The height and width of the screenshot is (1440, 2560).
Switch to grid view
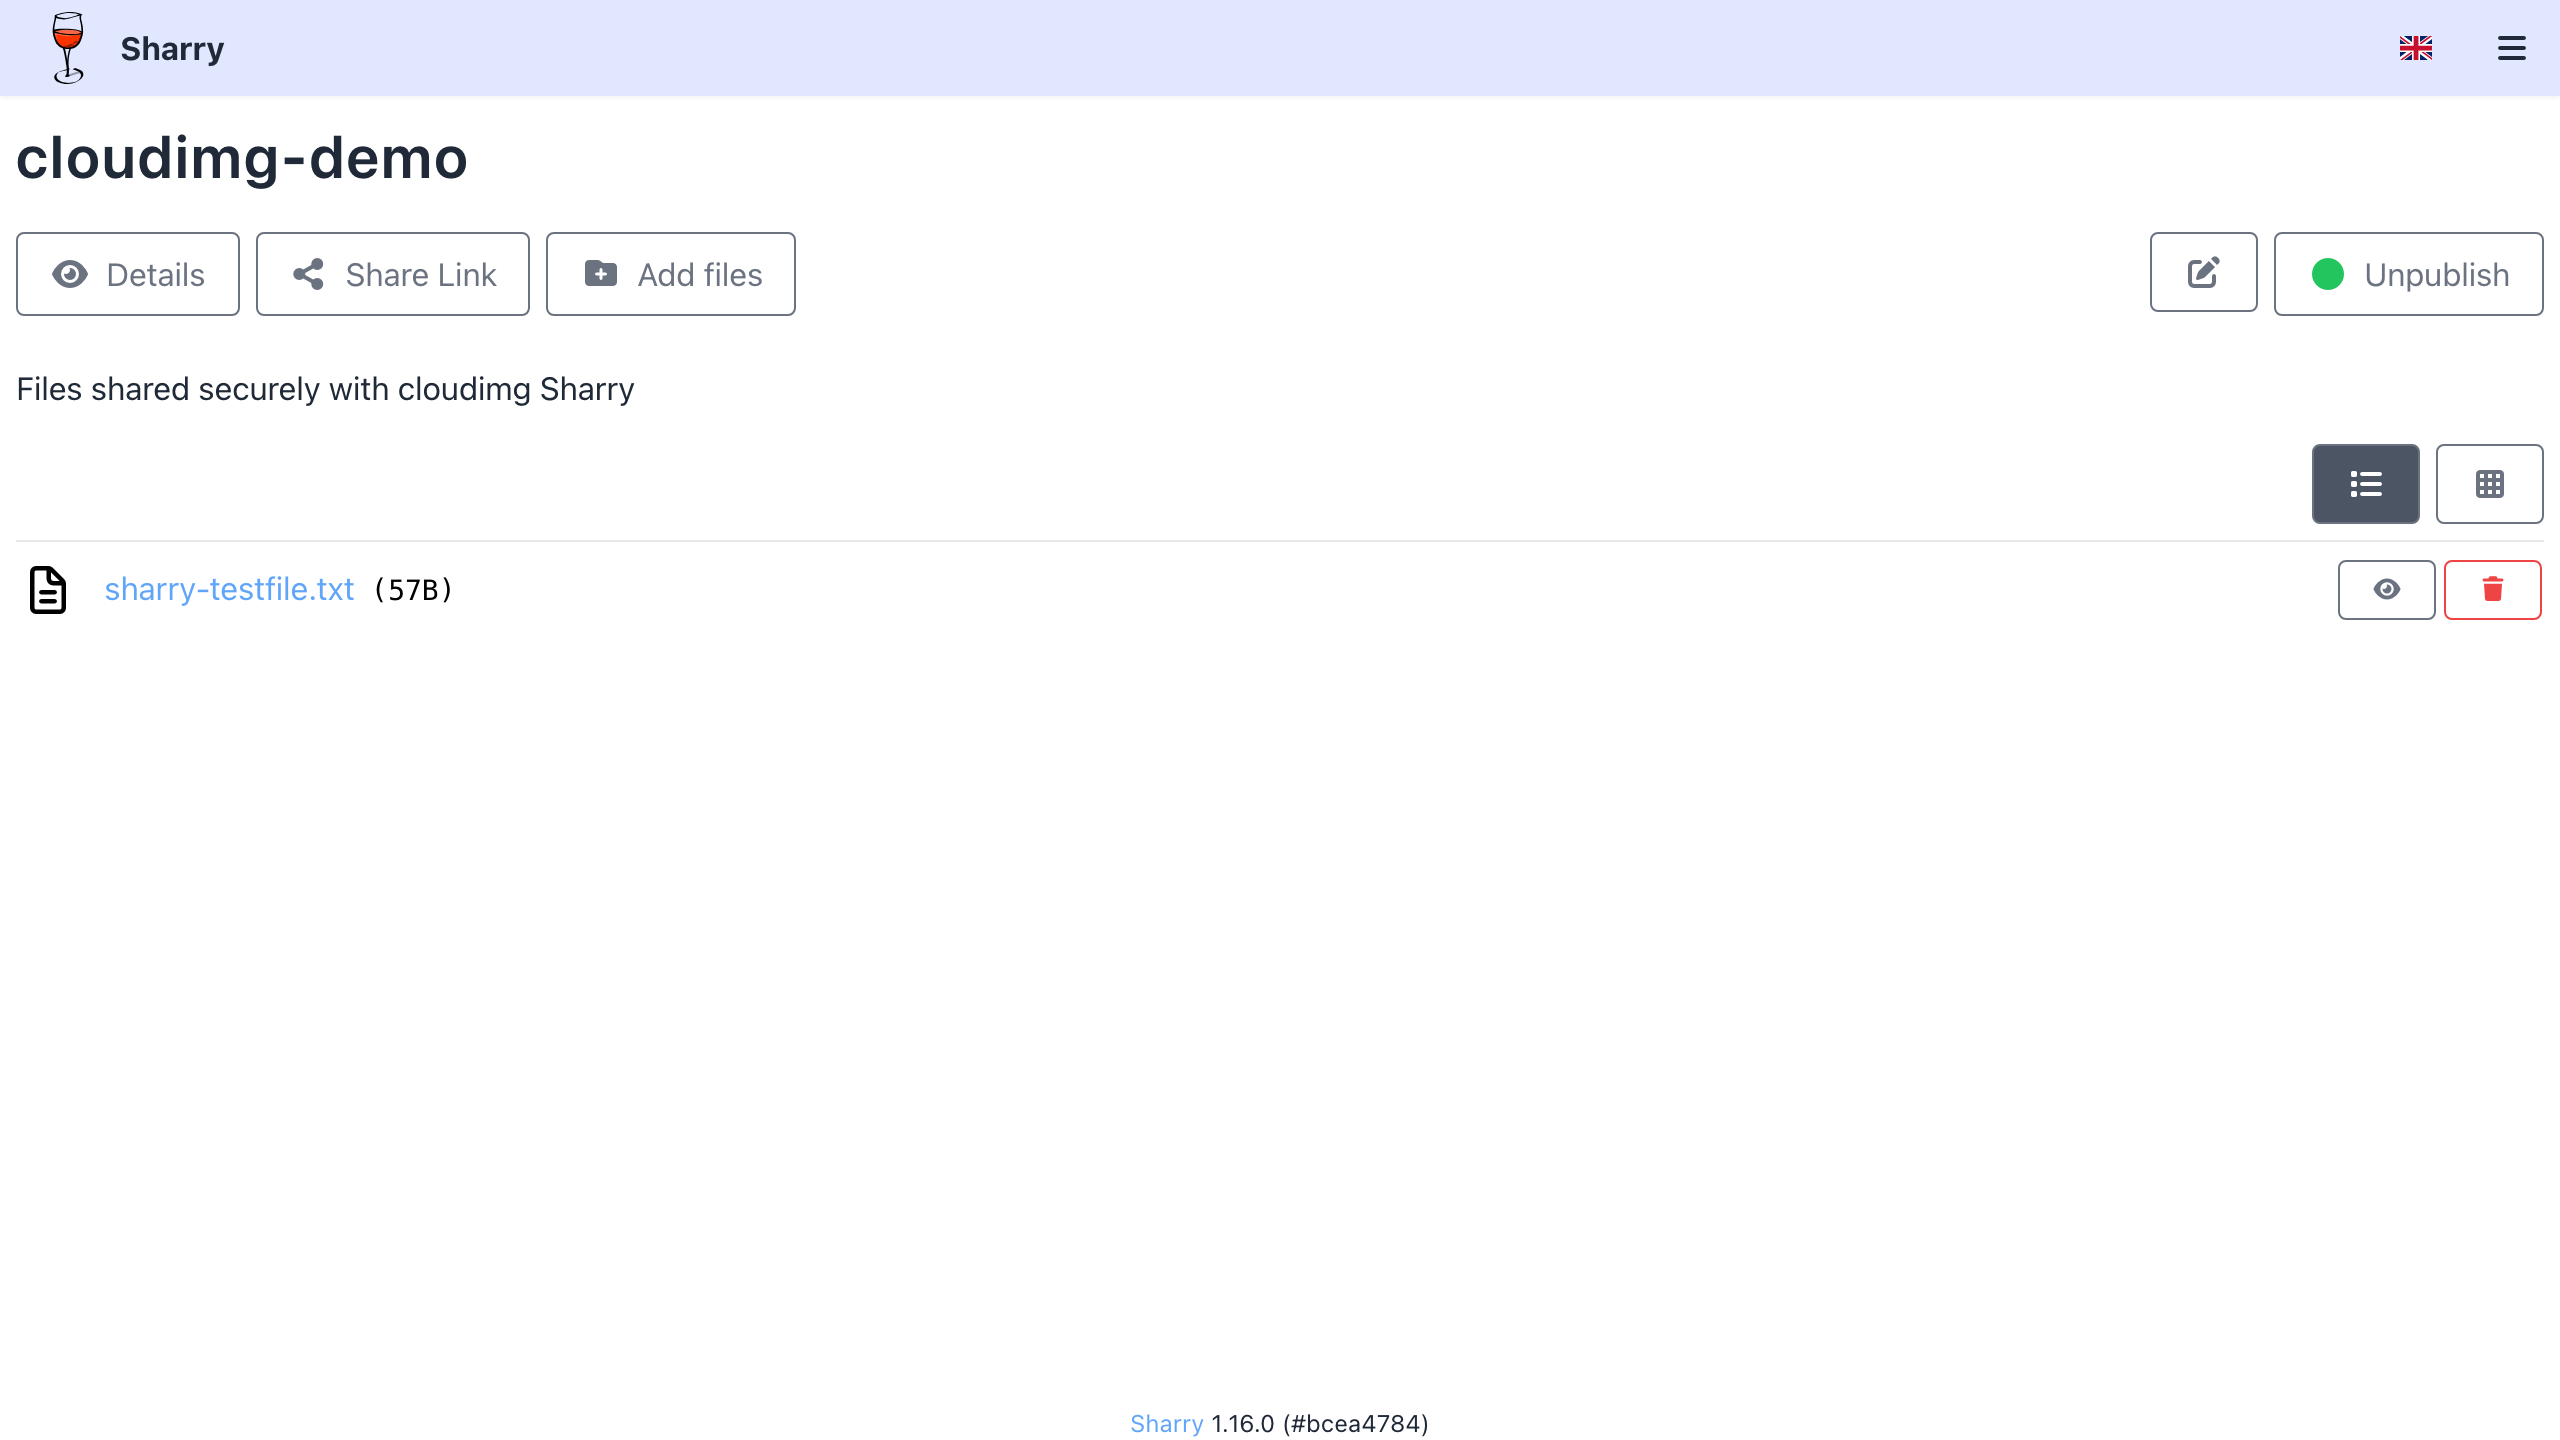point(2490,484)
